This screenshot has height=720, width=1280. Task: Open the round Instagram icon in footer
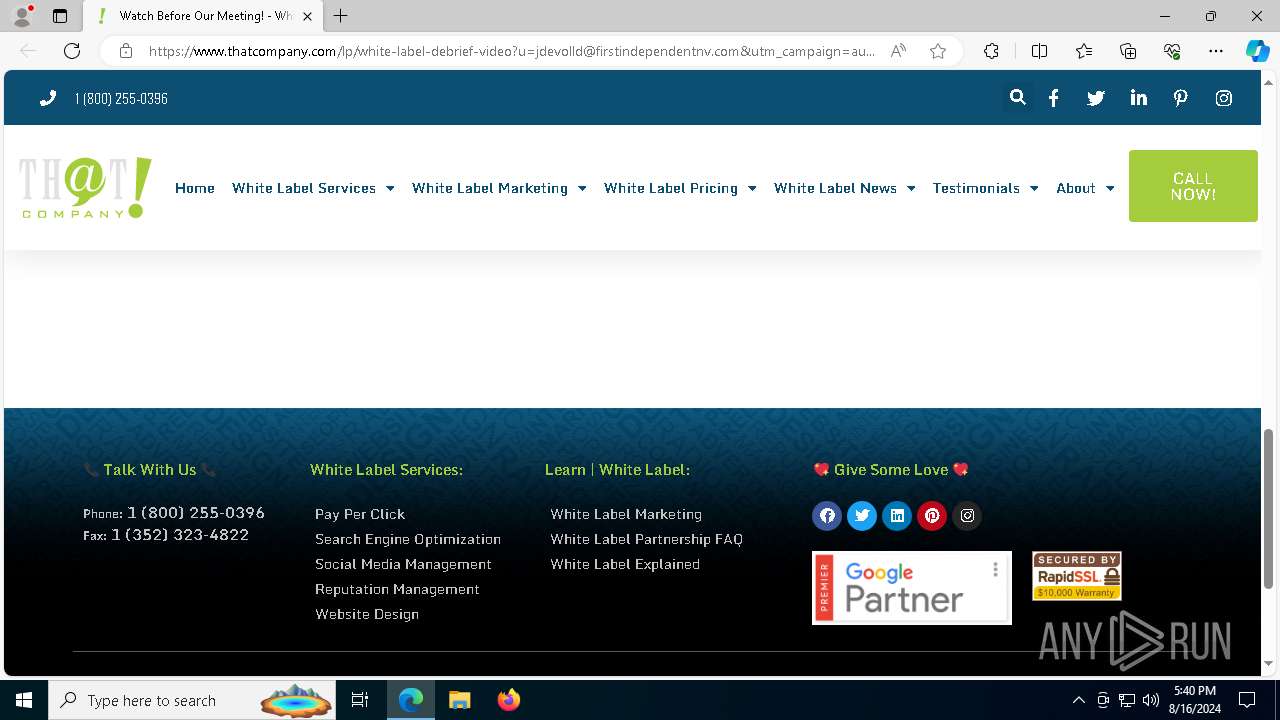pyautogui.click(x=967, y=516)
